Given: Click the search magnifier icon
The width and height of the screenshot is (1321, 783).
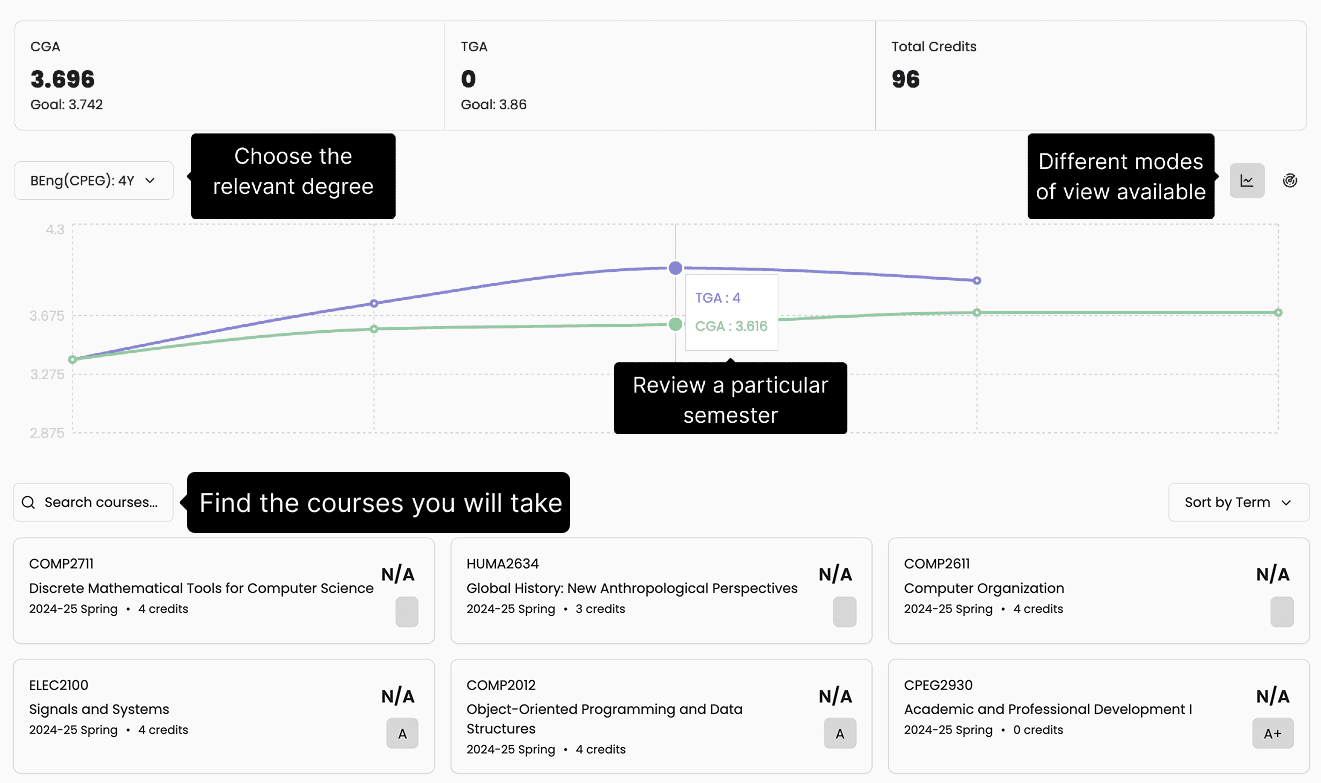Looking at the screenshot, I should point(29,502).
